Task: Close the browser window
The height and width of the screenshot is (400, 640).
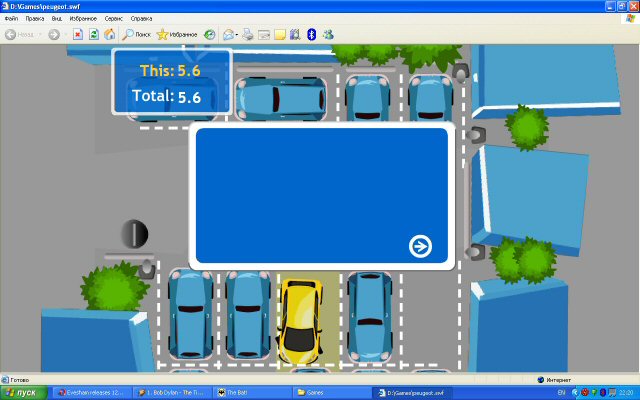Action: [x=633, y=6]
